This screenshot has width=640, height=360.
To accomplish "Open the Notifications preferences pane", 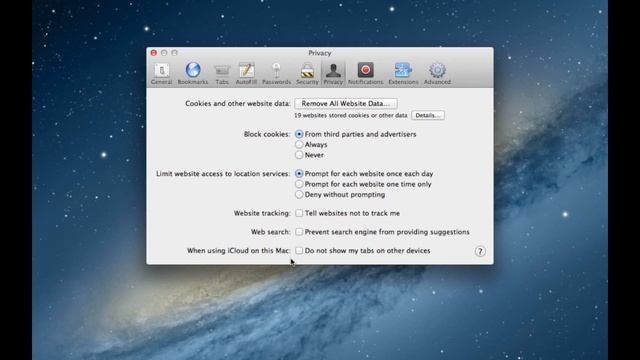I will click(x=365, y=74).
